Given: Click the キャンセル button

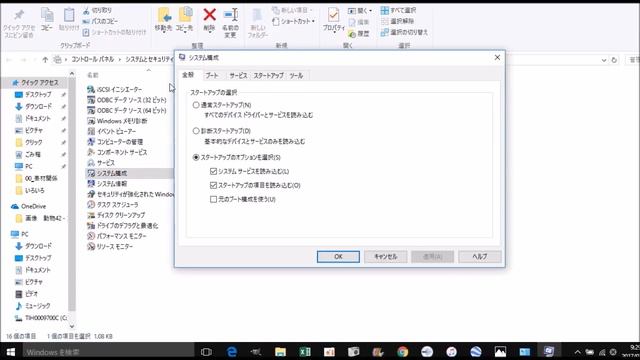Looking at the screenshot, I should [x=386, y=257].
